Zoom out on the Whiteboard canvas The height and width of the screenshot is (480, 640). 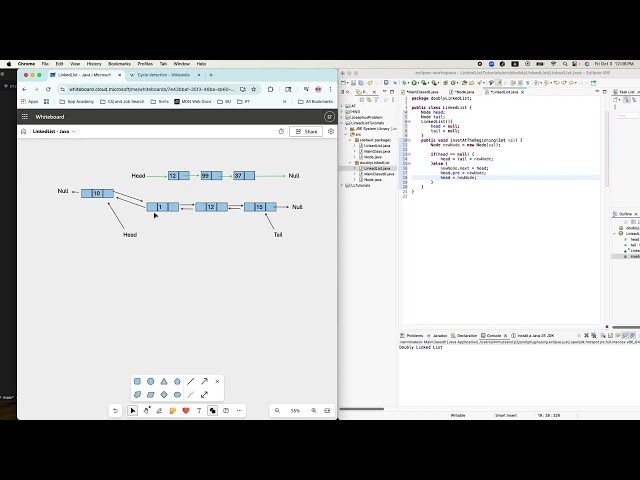pyautogui.click(x=278, y=411)
